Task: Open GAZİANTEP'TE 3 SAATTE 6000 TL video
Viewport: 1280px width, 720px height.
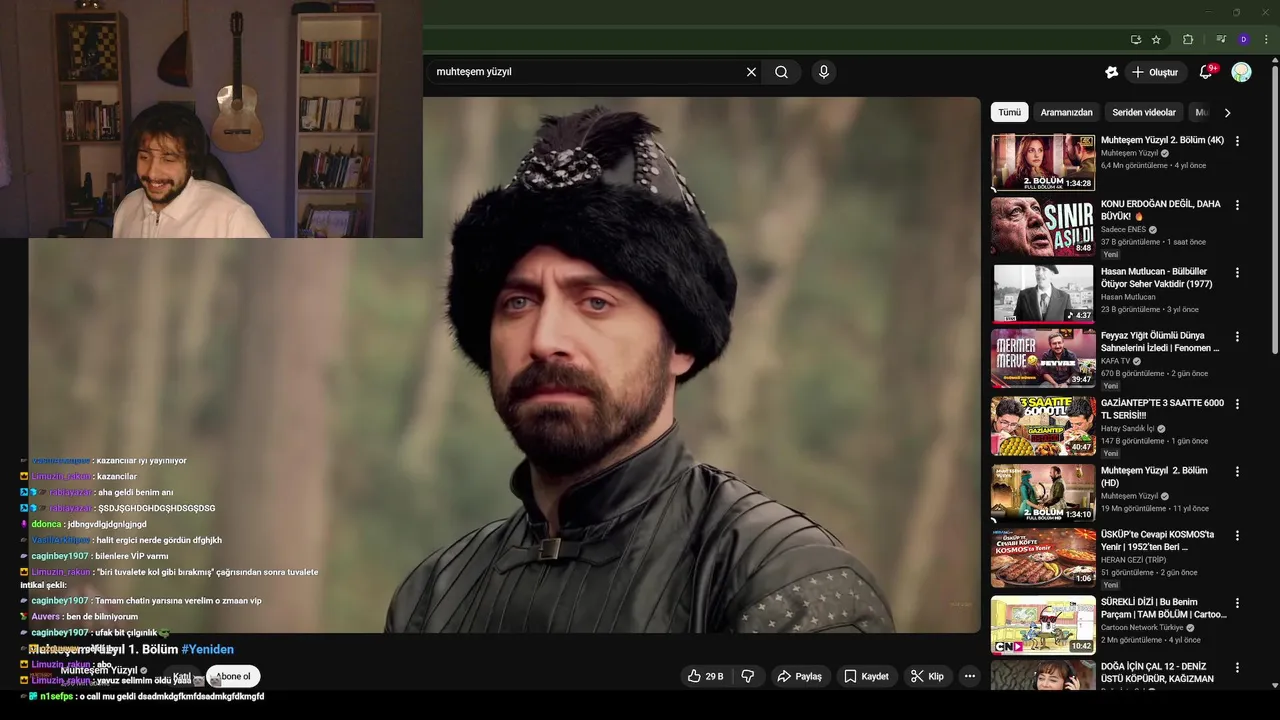Action: pyautogui.click(x=1162, y=409)
